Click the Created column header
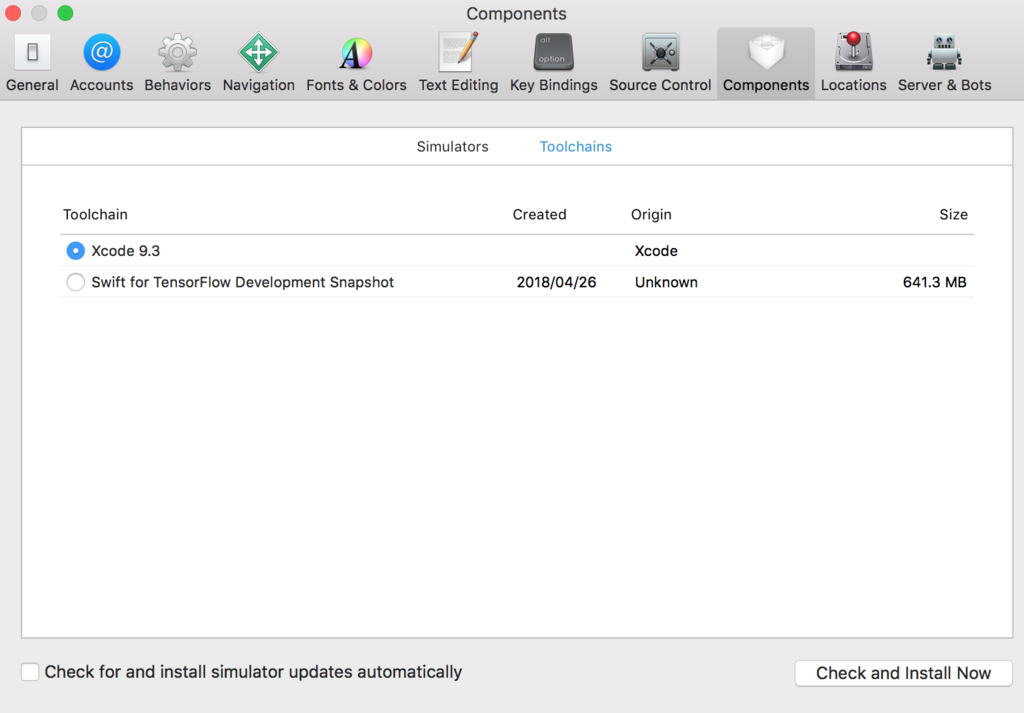The image size is (1024, 713). pyautogui.click(x=539, y=215)
